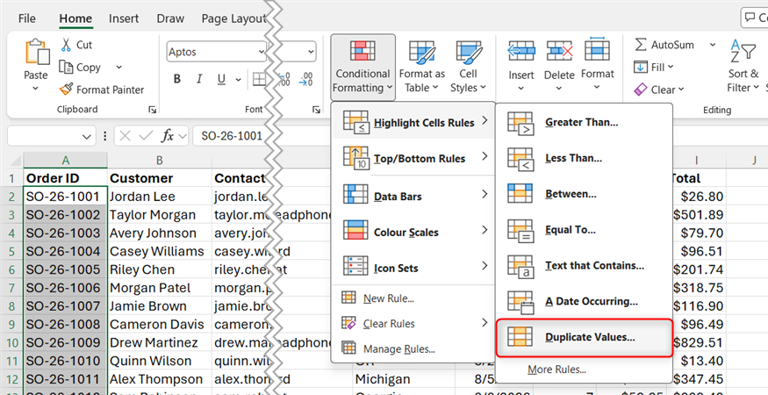Switch to the Home tab
Image resolution: width=768 pixels, height=395 pixels.
click(x=75, y=19)
